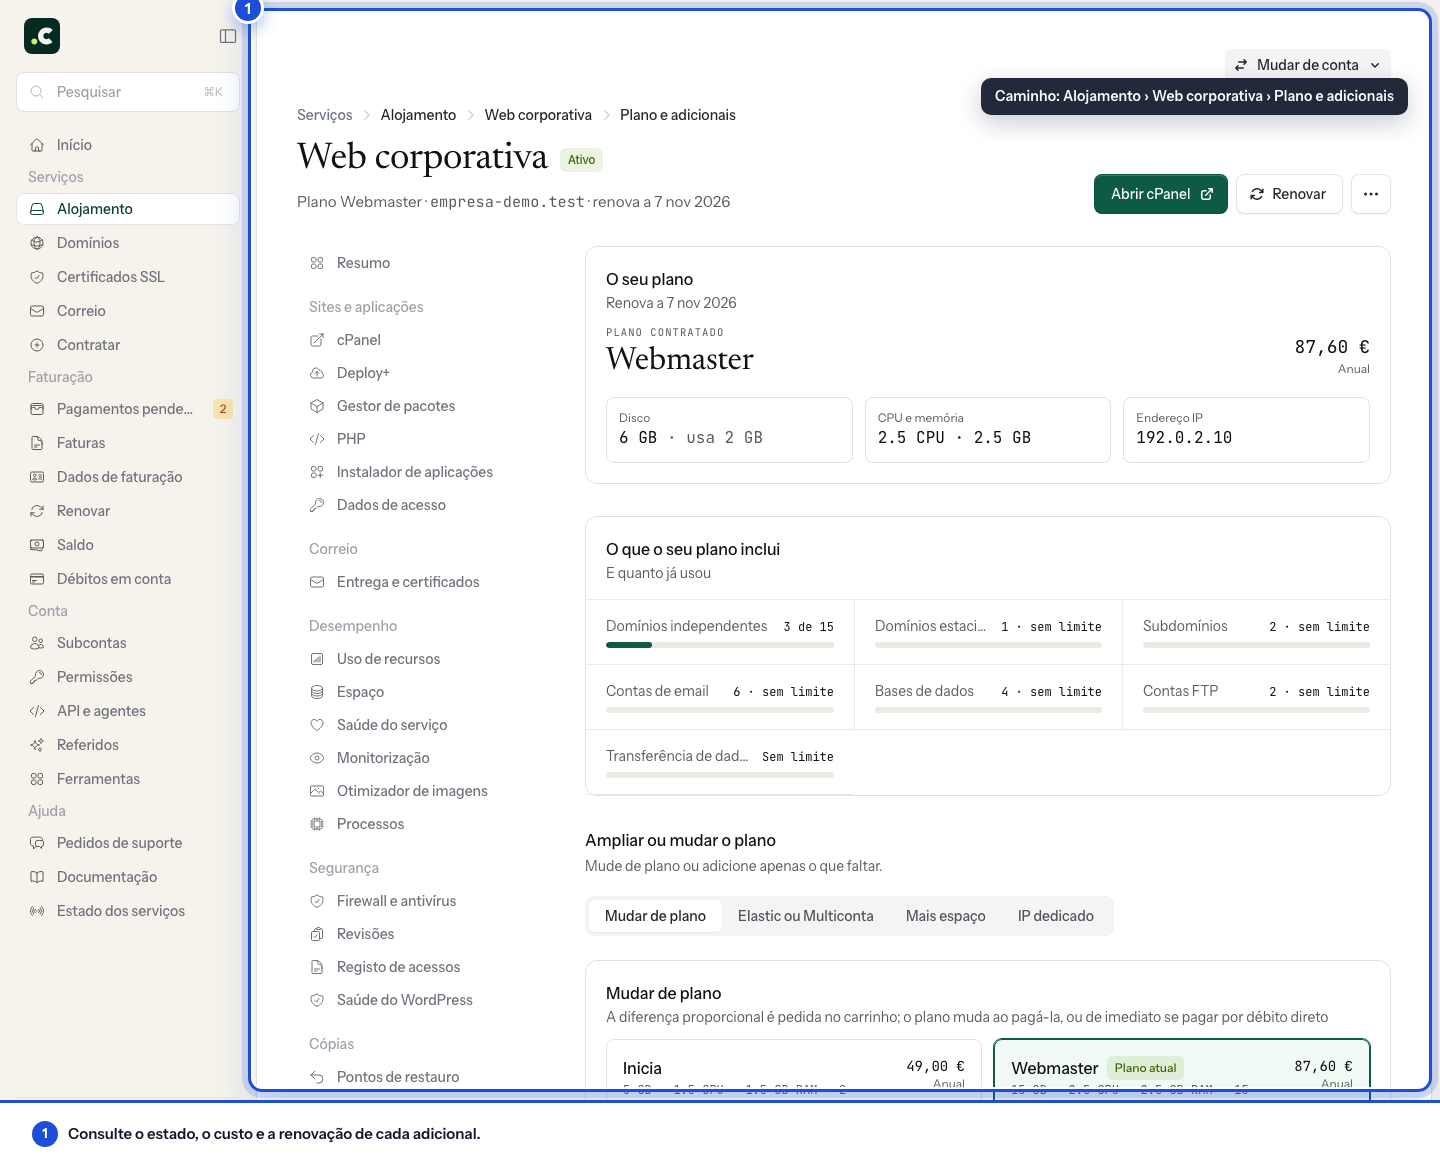This screenshot has width=1440, height=1164.
Task: Collapse the sidebar with the panel icon
Action: [x=228, y=36]
